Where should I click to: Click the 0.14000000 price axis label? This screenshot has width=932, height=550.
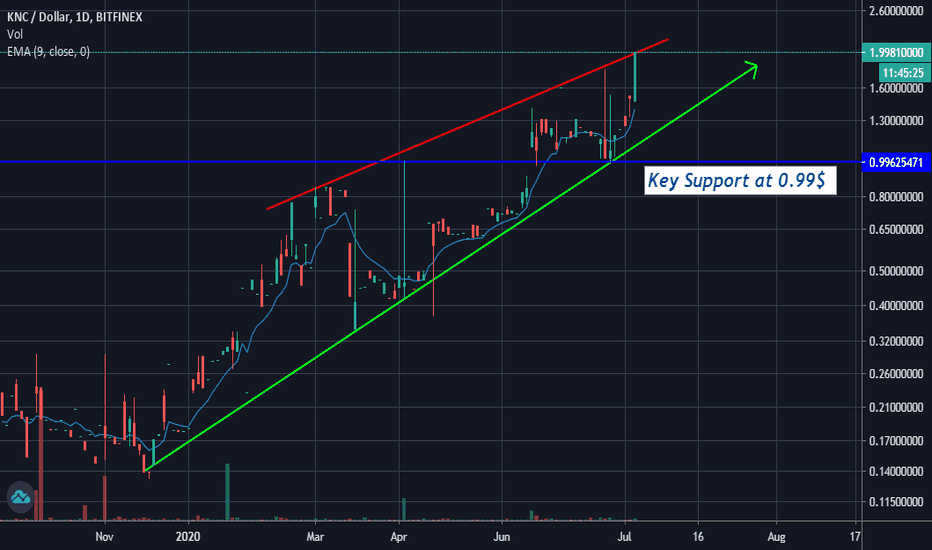click(896, 472)
